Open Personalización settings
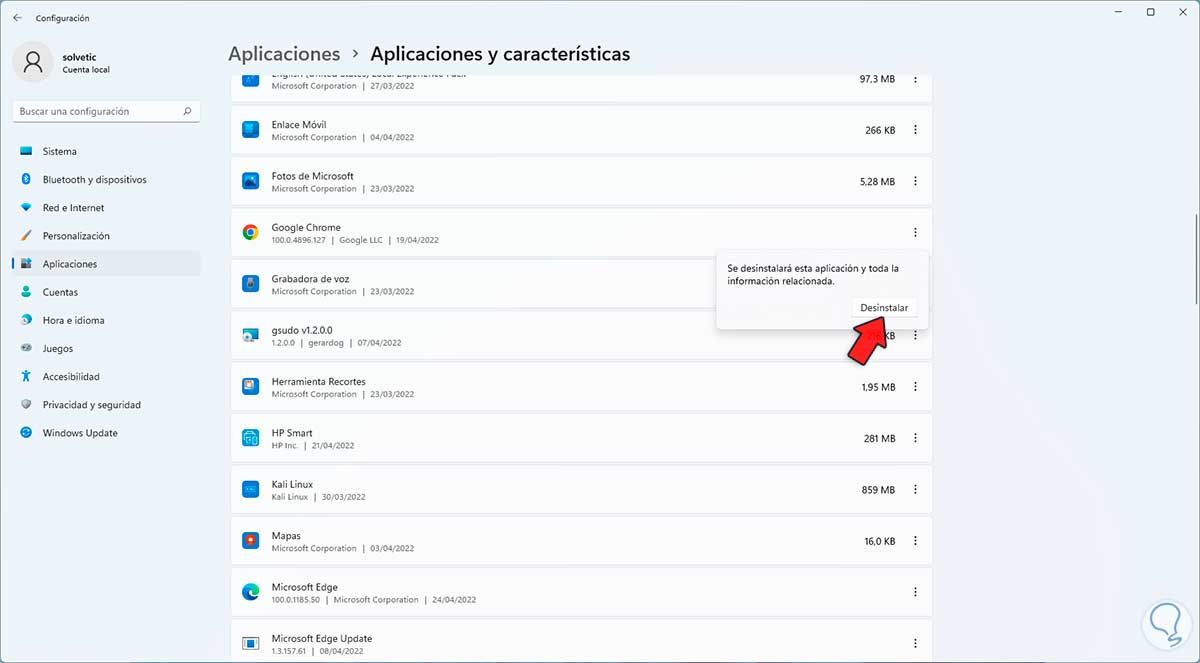Screen dimensions: 1200x663 [x=106, y=236]
